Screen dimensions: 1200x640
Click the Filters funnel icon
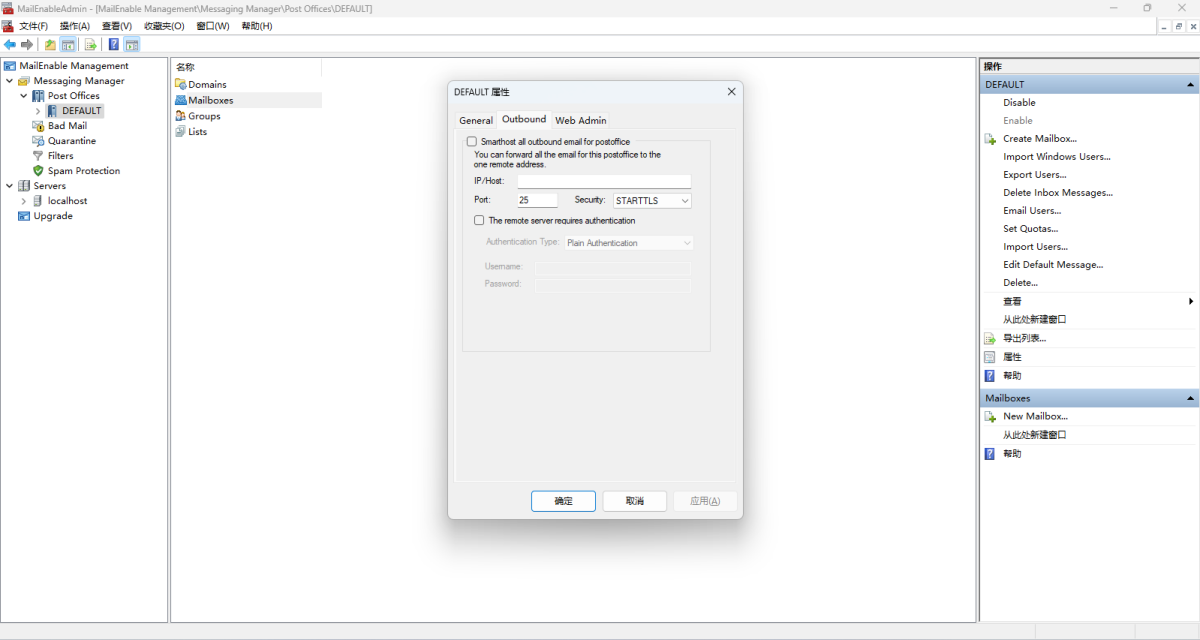tap(38, 156)
